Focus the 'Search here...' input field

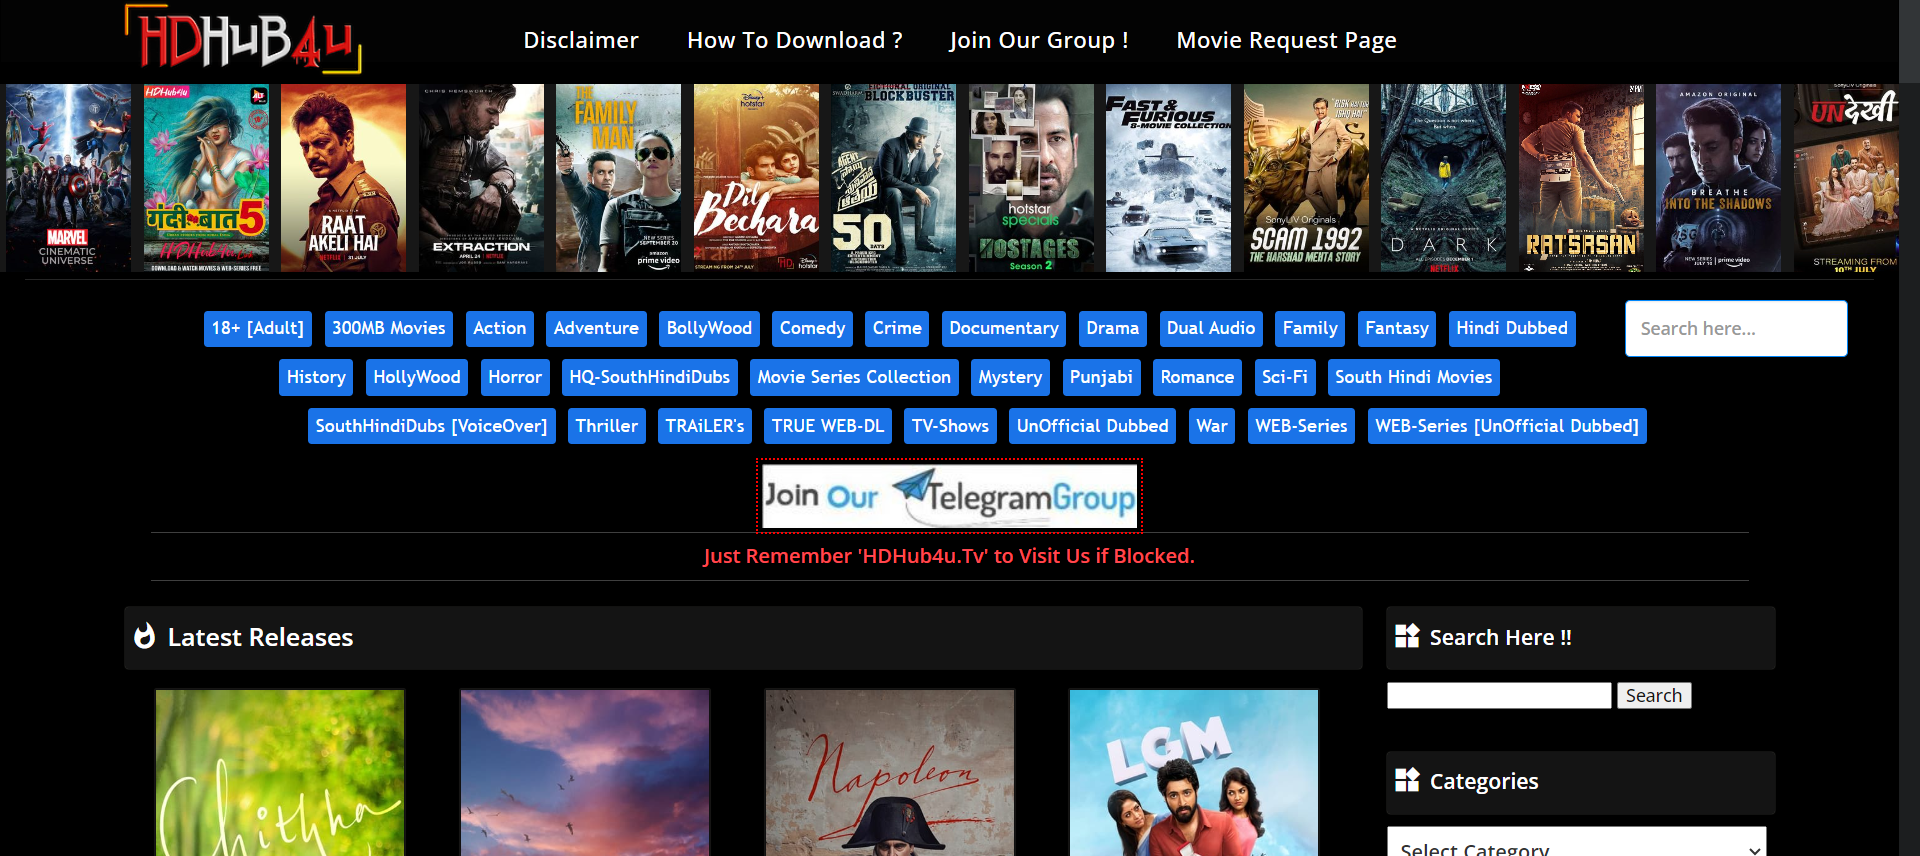point(1735,329)
